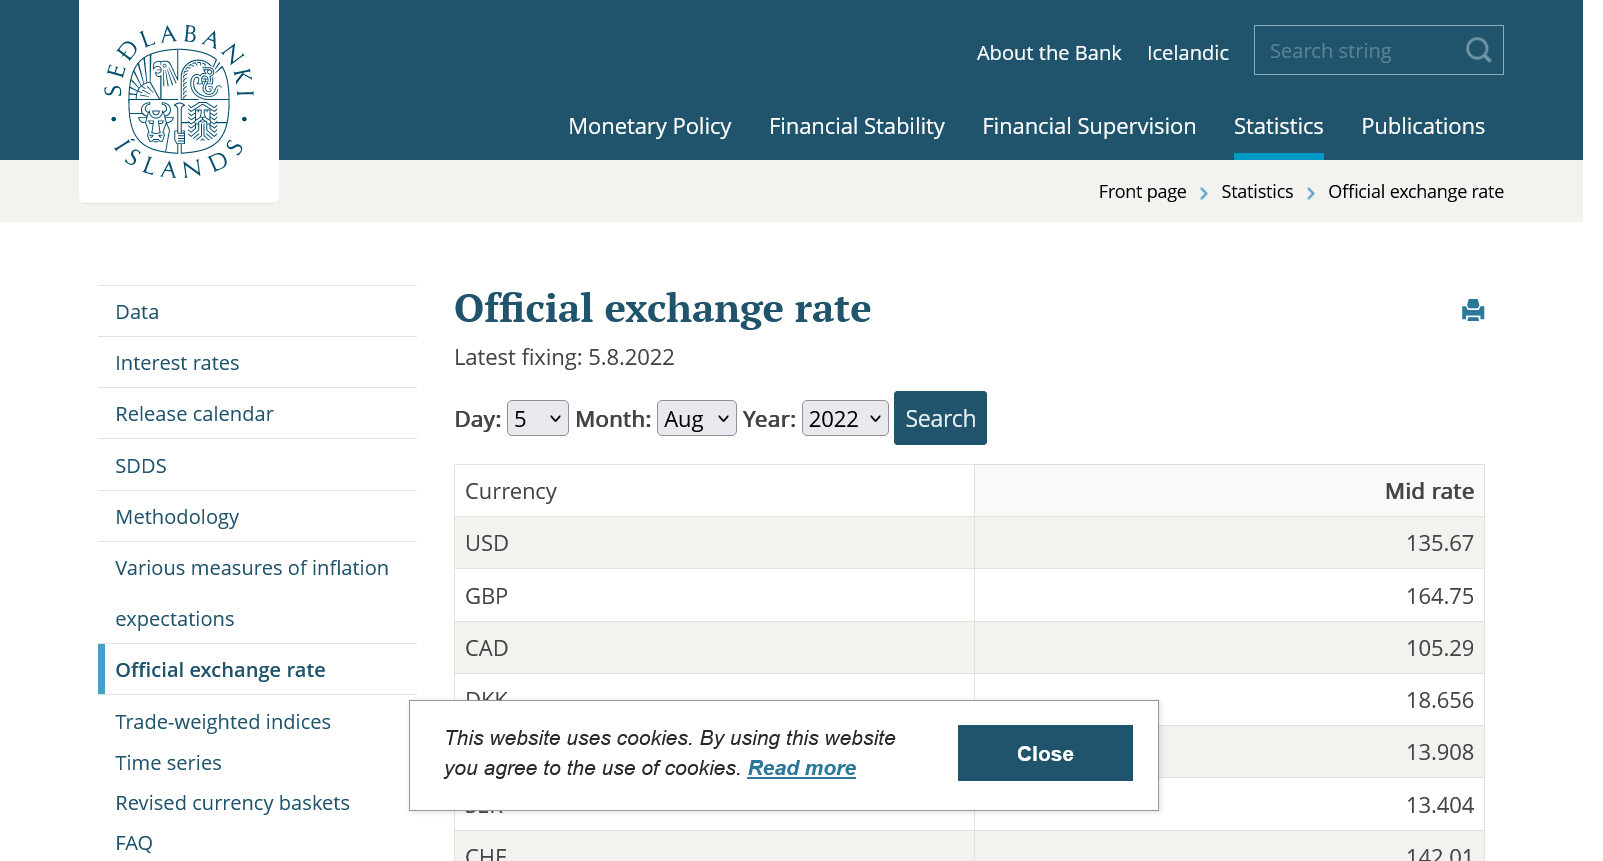
Task: Go to the Statistics menu tab
Action: (1278, 126)
